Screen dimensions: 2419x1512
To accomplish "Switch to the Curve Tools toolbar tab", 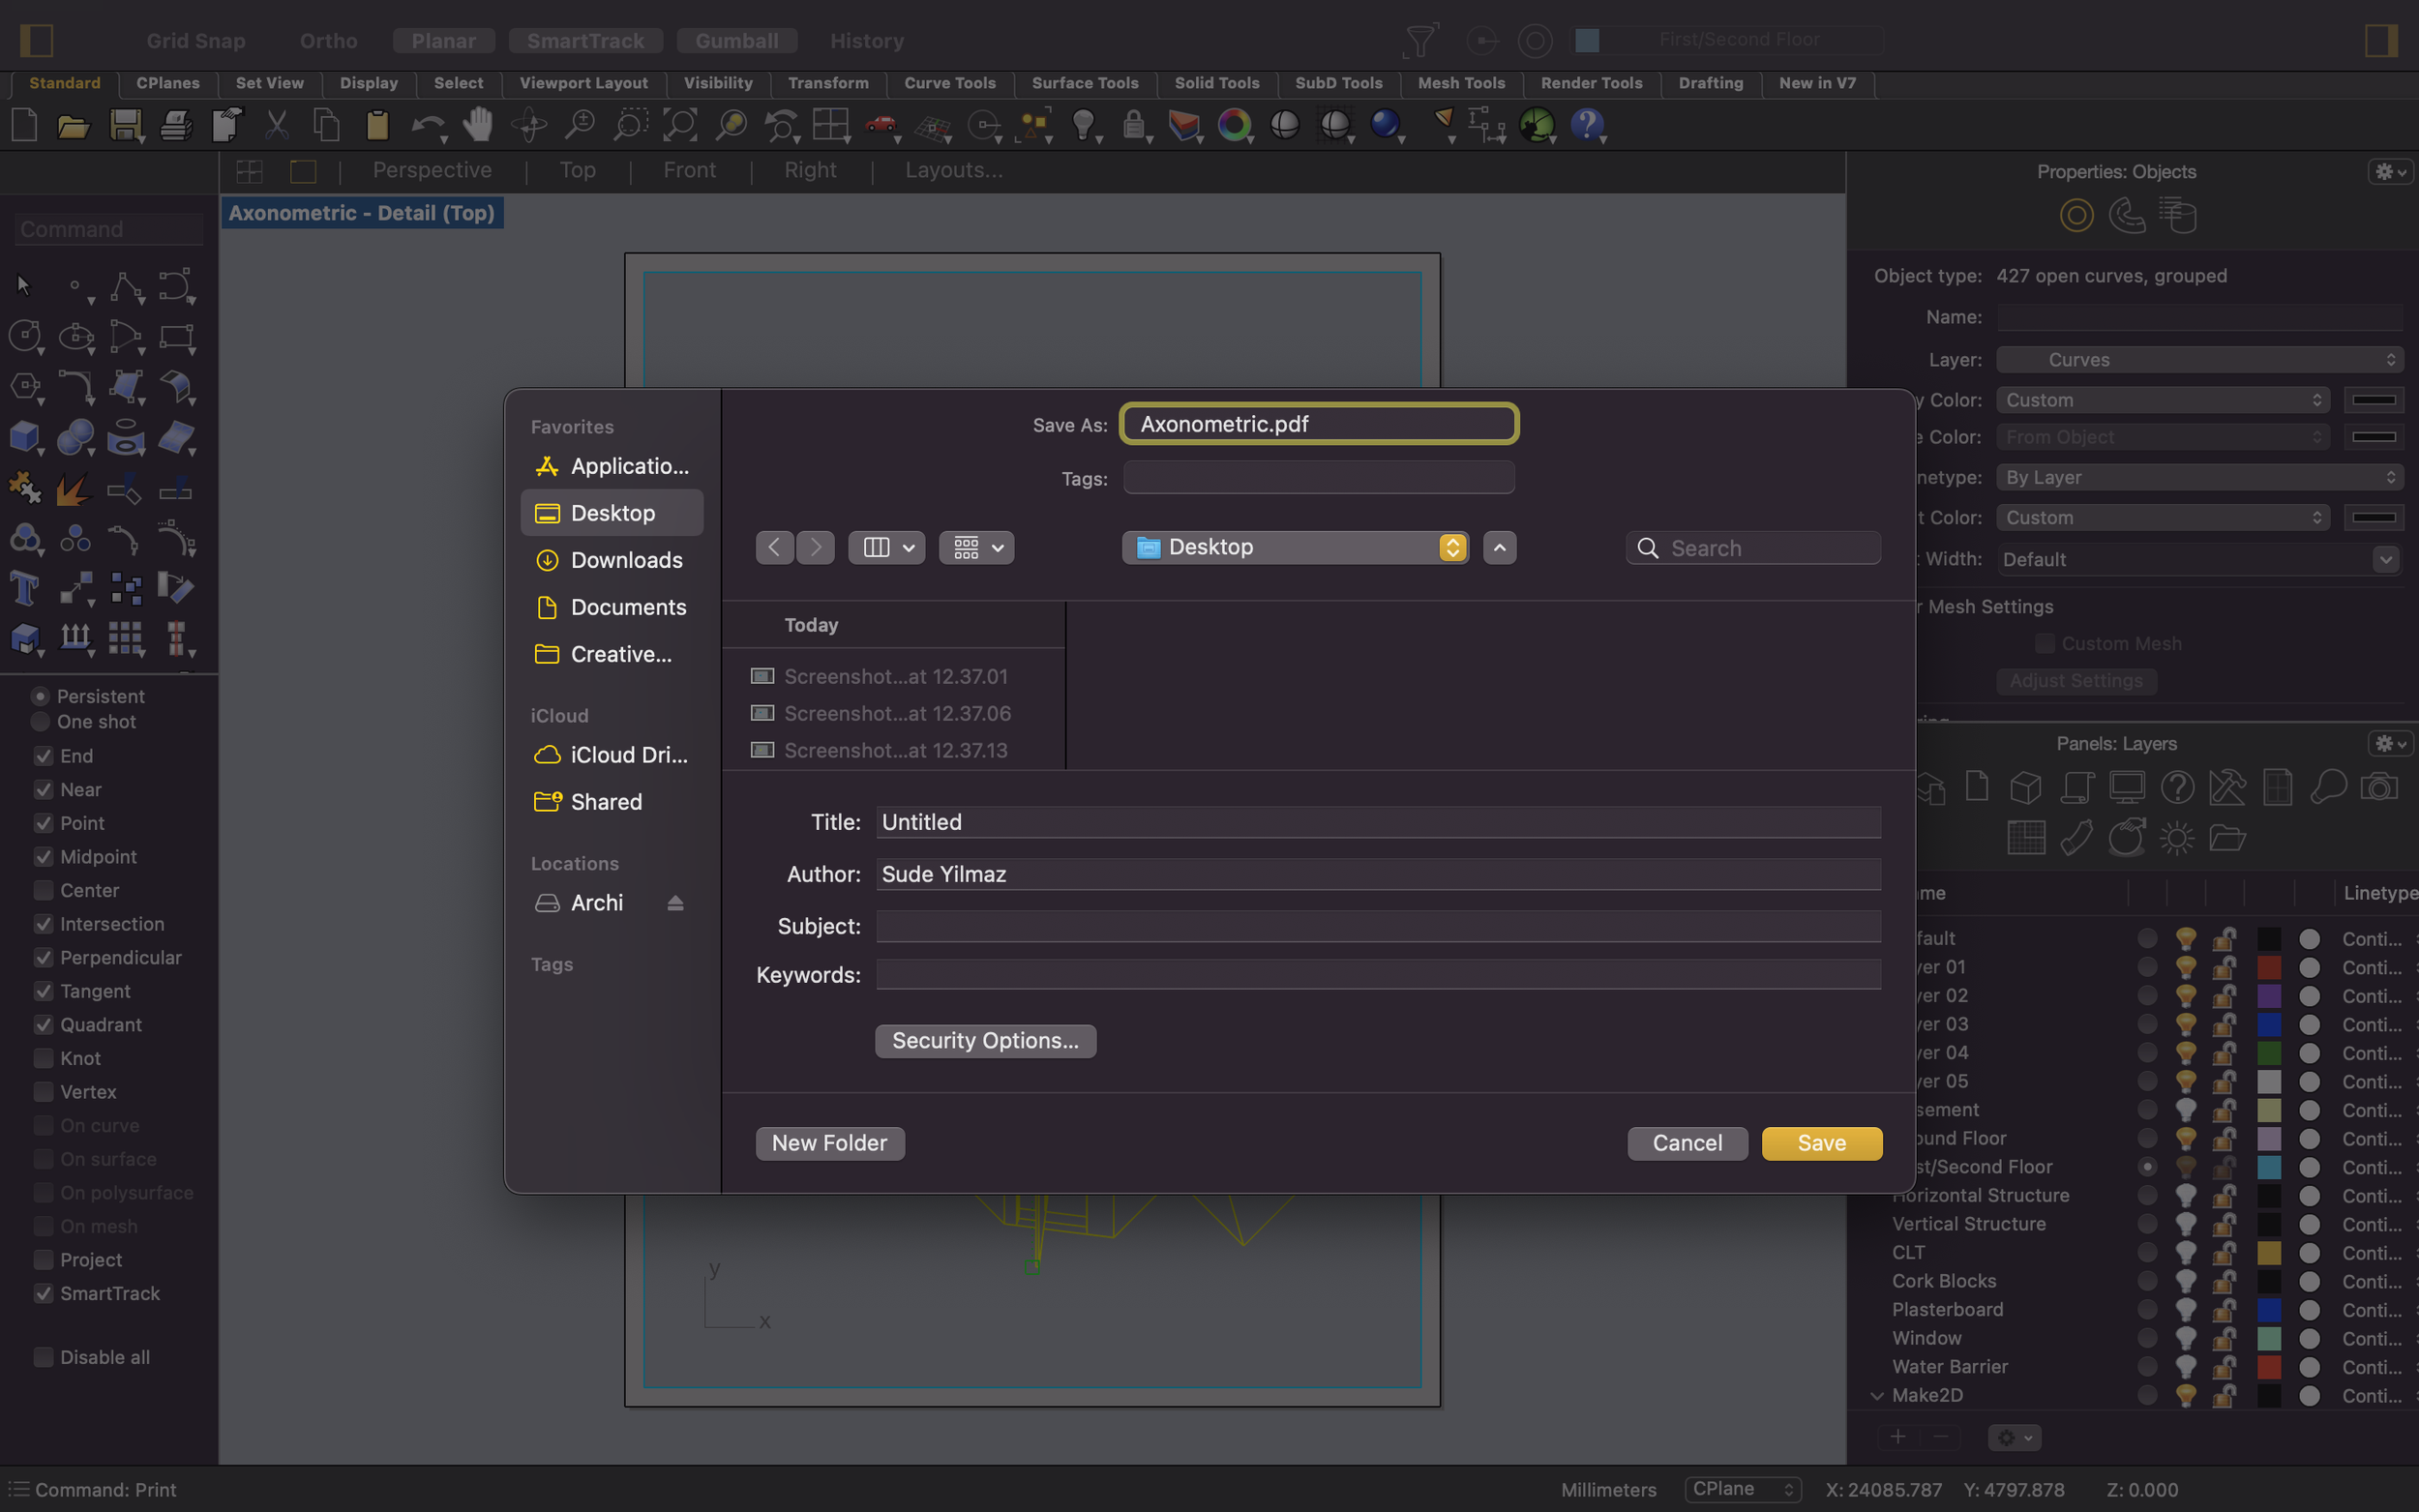I will 949,83.
